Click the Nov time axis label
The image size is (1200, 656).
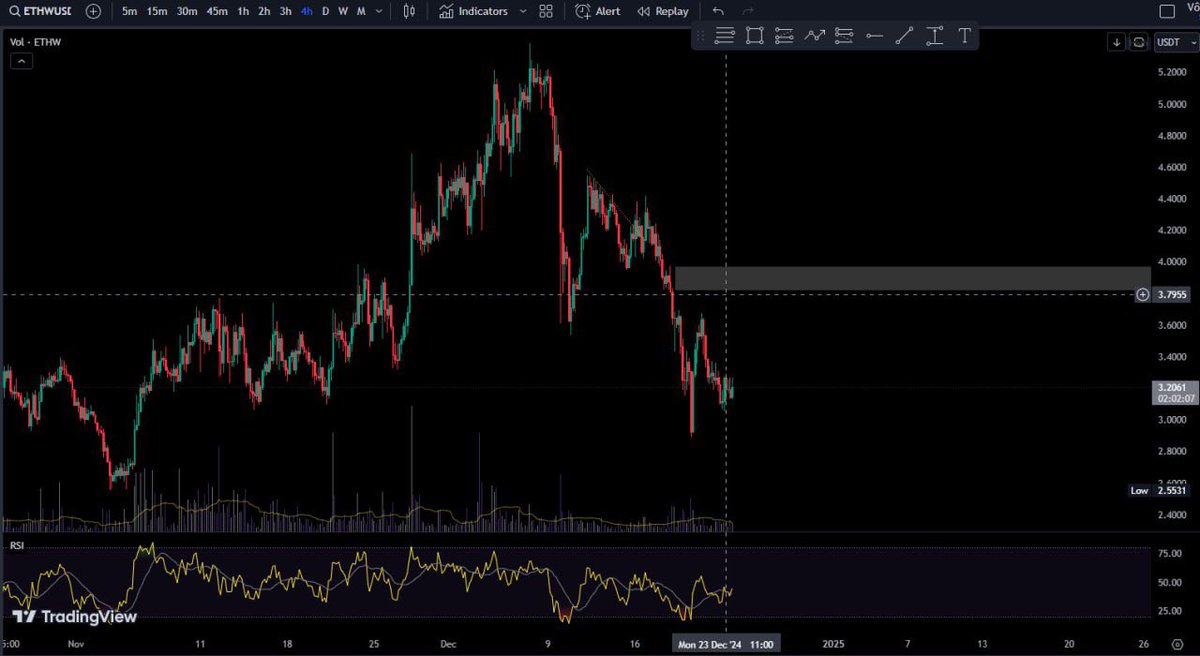77,644
